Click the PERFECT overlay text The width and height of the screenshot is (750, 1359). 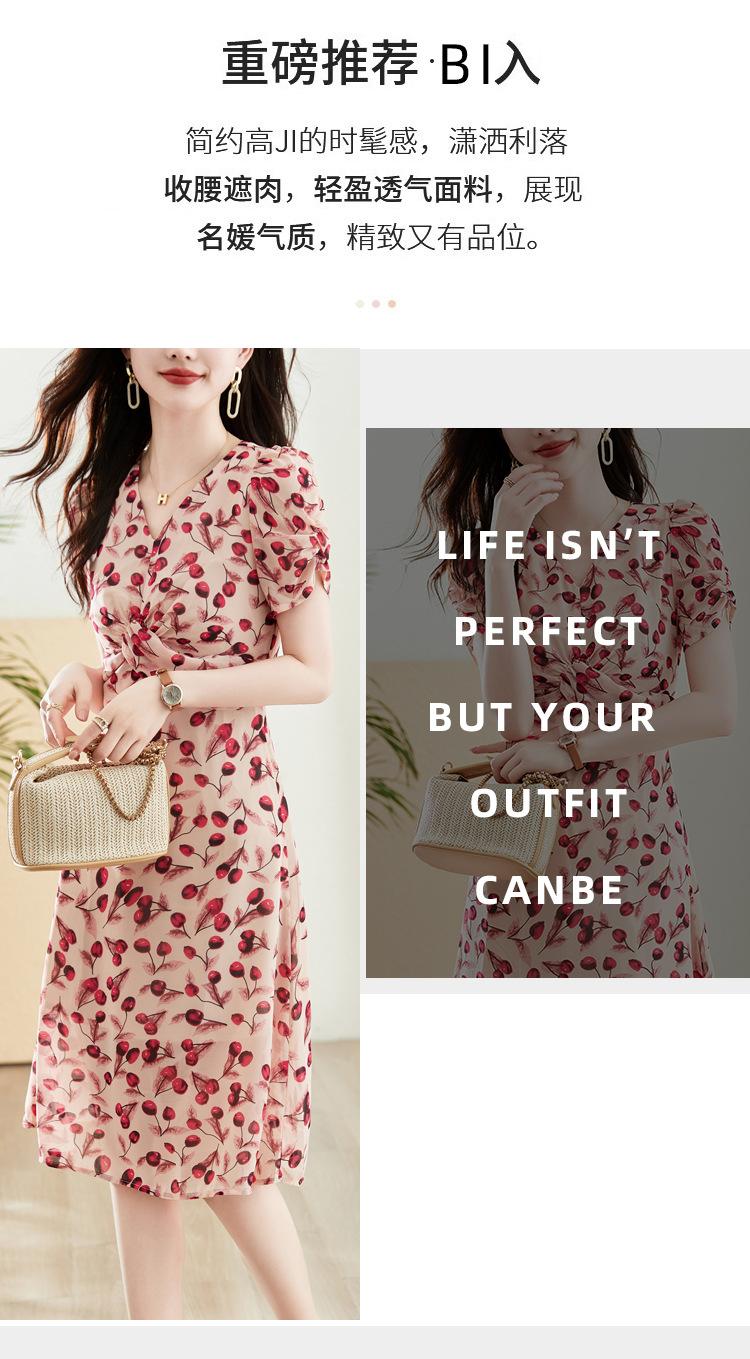point(550,632)
